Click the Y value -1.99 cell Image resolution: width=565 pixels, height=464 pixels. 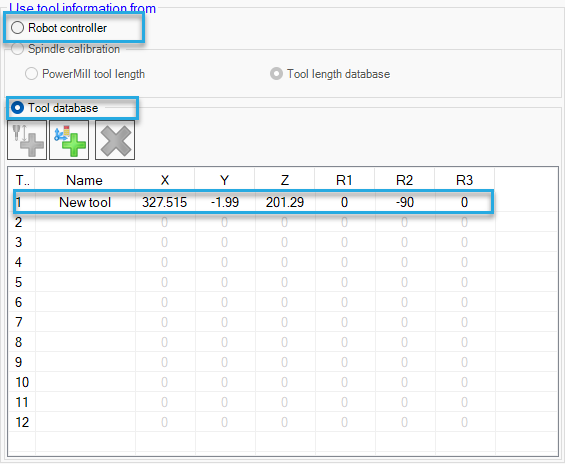[x=225, y=202]
